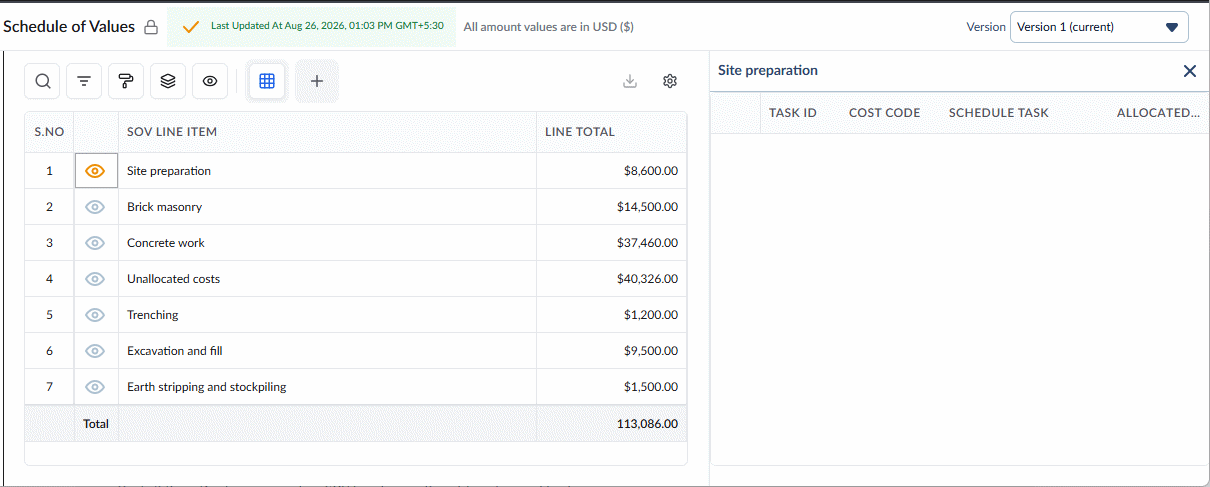Open the search tool in toolbar
Image resolution: width=1210 pixels, height=487 pixels.
click(x=43, y=82)
